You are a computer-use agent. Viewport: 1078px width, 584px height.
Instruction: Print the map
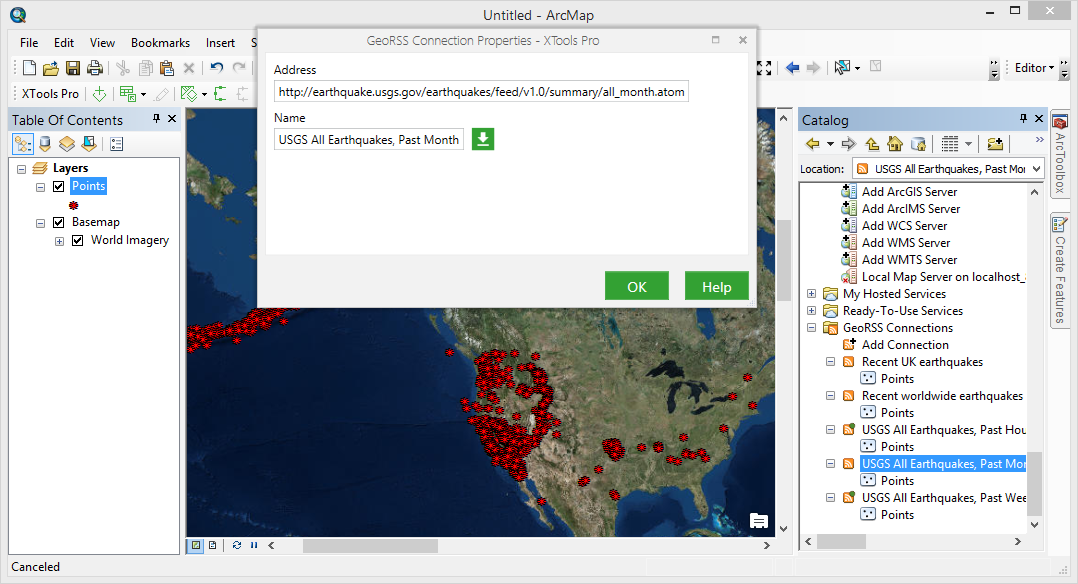[95, 67]
